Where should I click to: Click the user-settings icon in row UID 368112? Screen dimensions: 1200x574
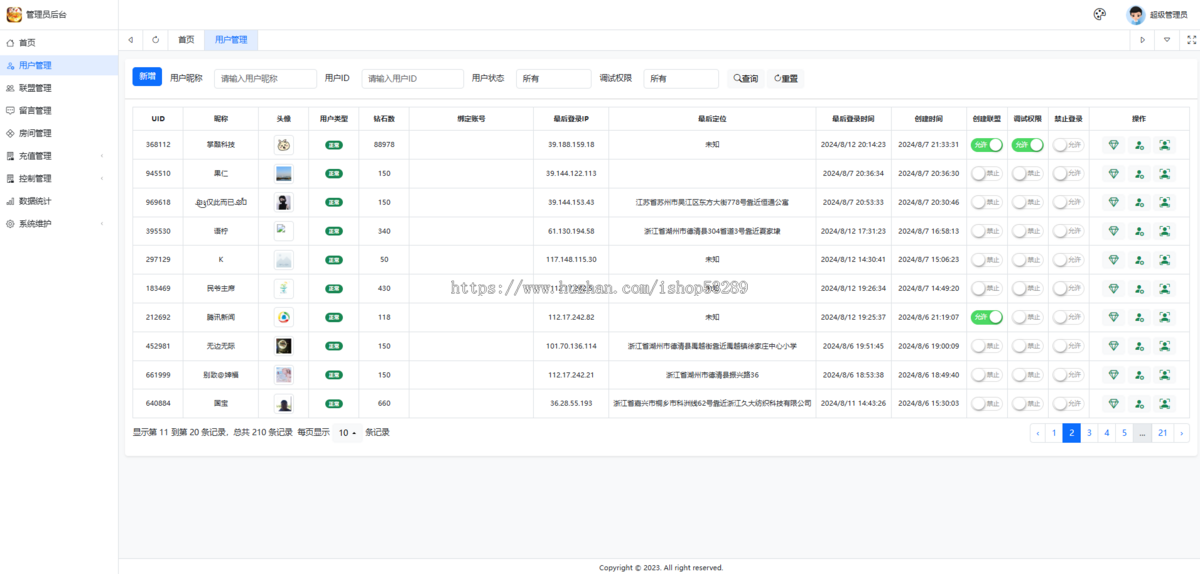1139,145
